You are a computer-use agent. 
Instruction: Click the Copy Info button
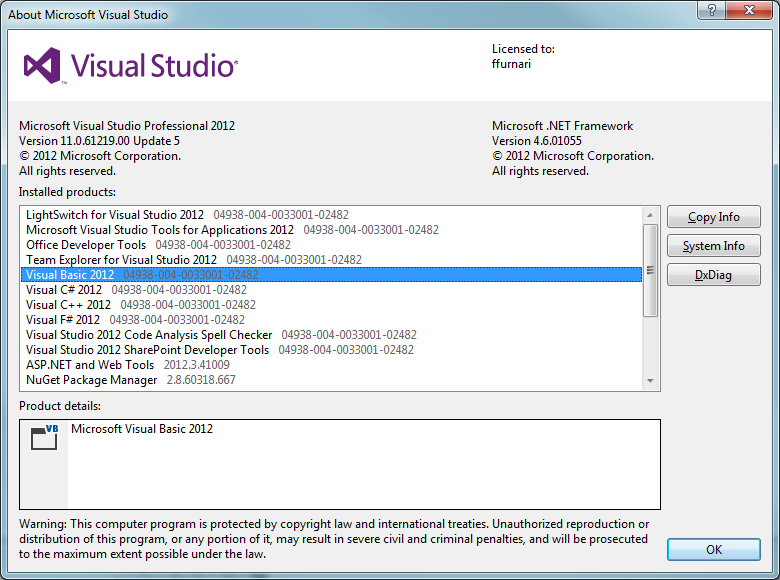pos(713,217)
